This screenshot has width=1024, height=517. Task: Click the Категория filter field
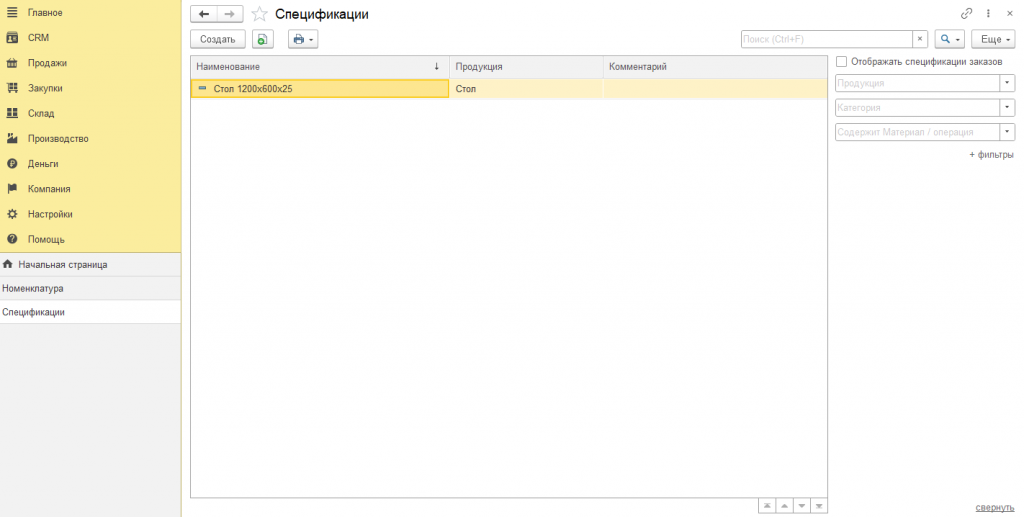918,107
